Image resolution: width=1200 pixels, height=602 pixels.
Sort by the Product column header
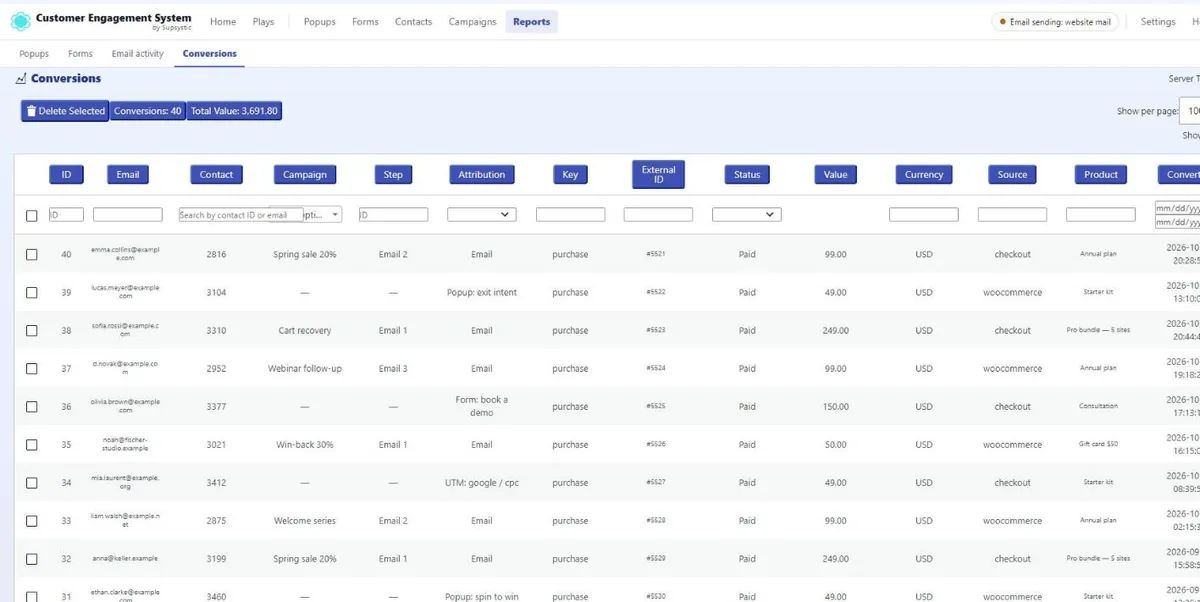pos(1101,174)
